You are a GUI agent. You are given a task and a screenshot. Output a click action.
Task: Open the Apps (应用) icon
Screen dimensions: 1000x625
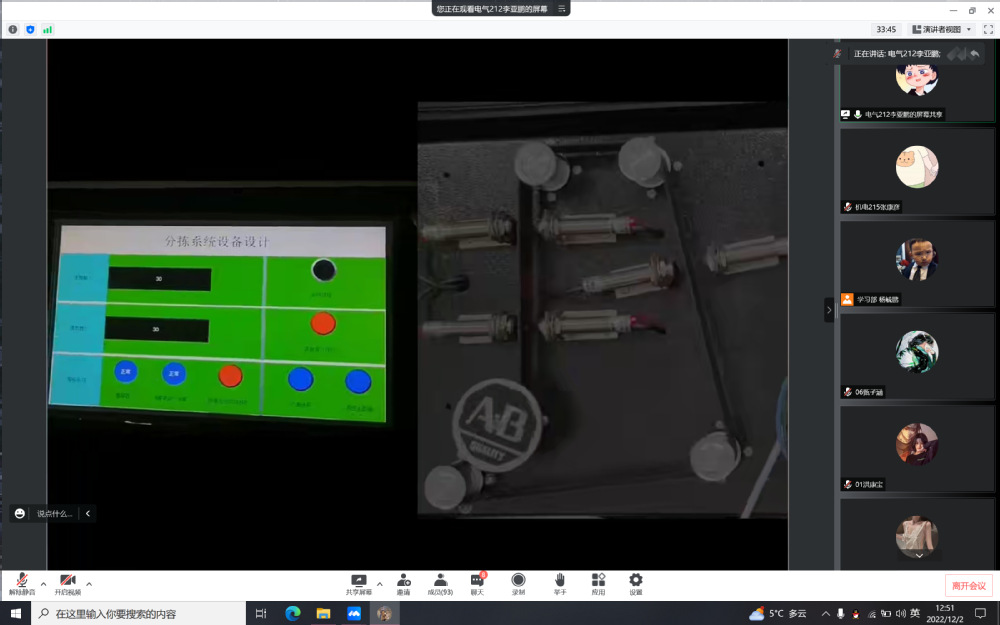[x=598, y=582]
